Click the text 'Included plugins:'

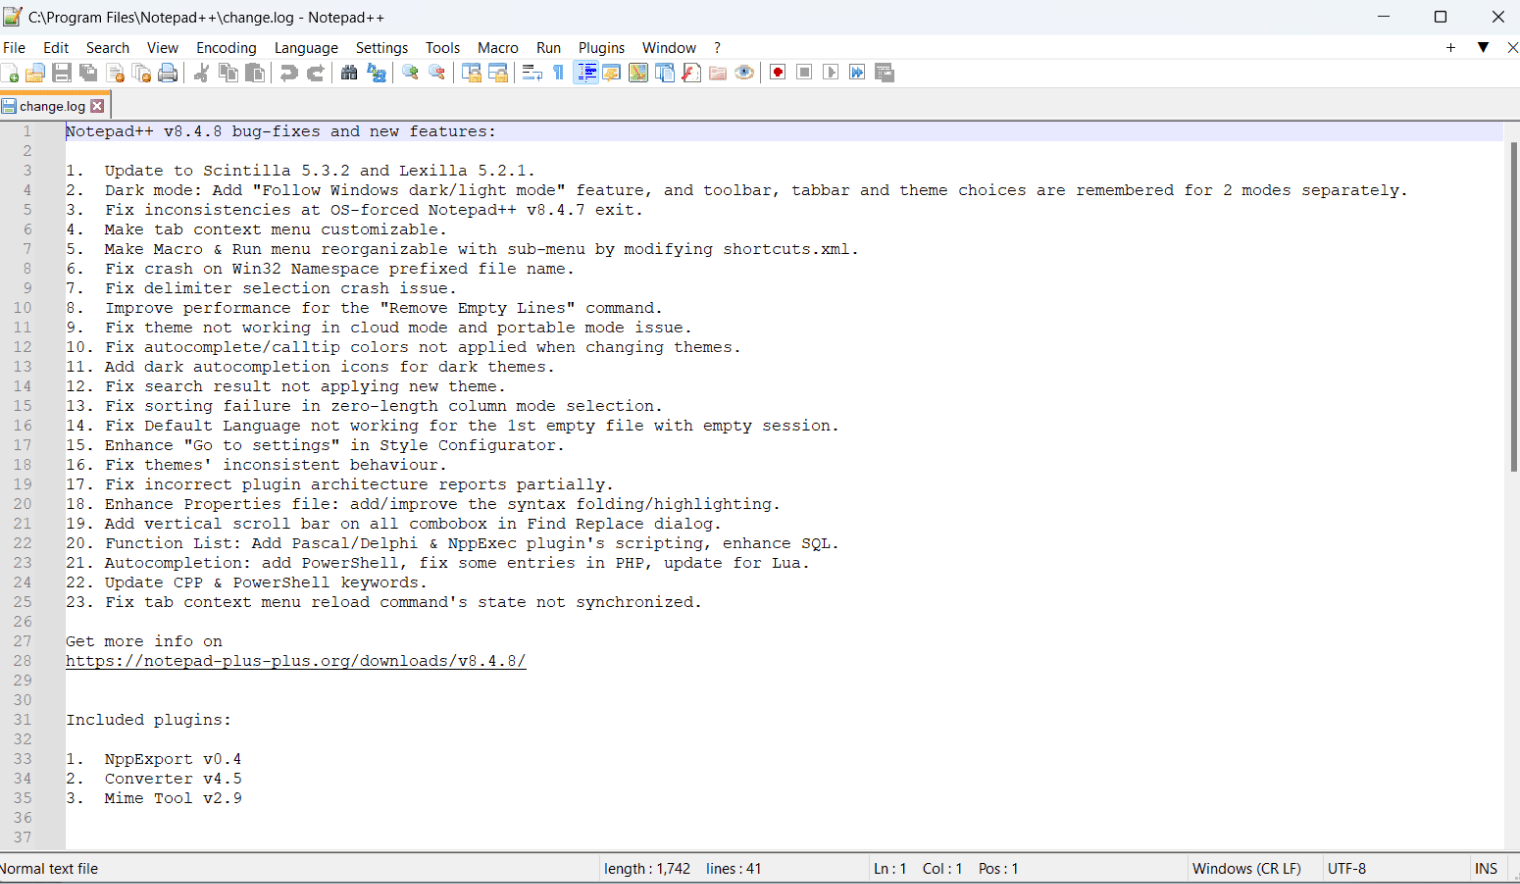pyautogui.click(x=149, y=720)
